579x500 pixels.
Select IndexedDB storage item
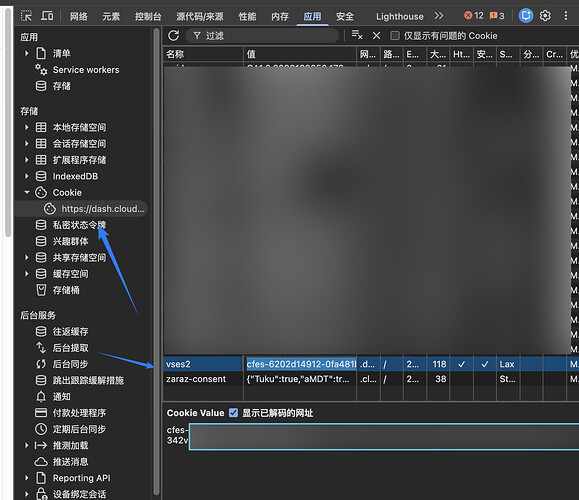(75, 176)
